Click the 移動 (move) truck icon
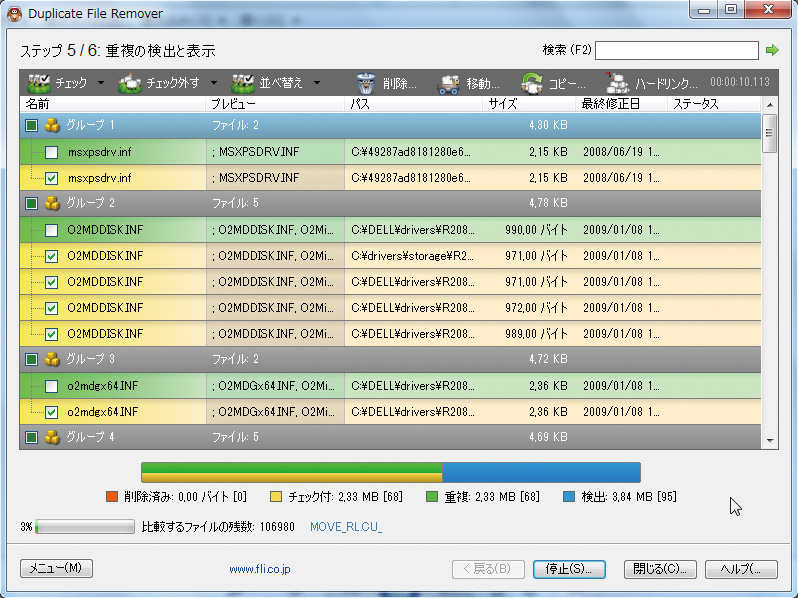 point(448,84)
